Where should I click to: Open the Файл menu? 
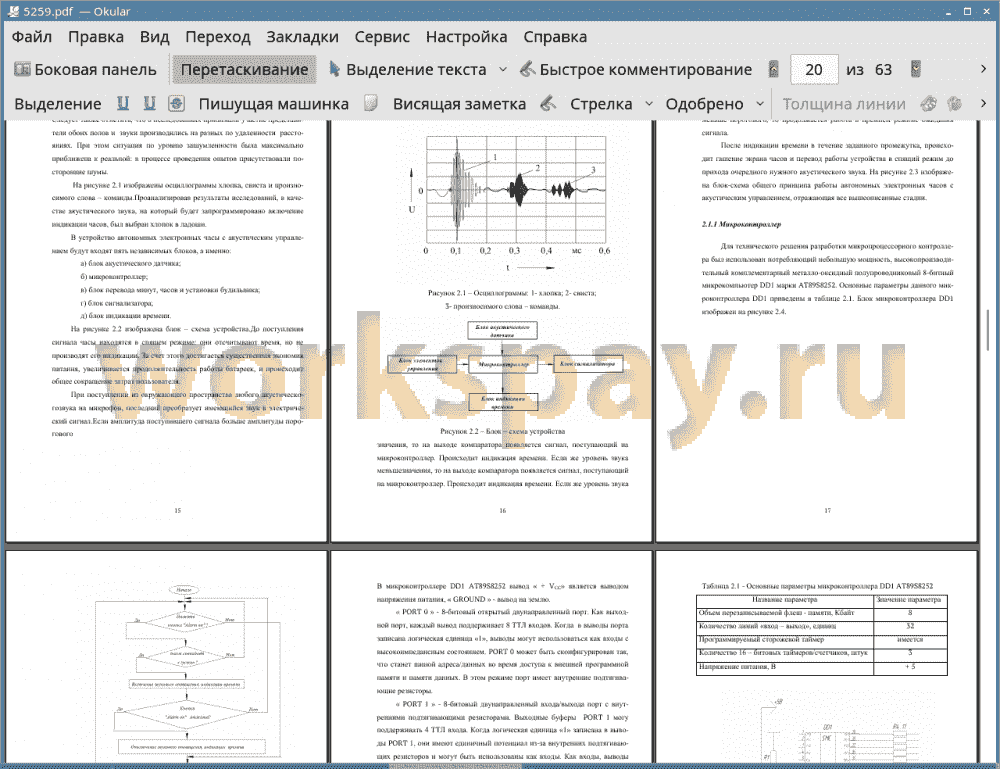(x=32, y=37)
